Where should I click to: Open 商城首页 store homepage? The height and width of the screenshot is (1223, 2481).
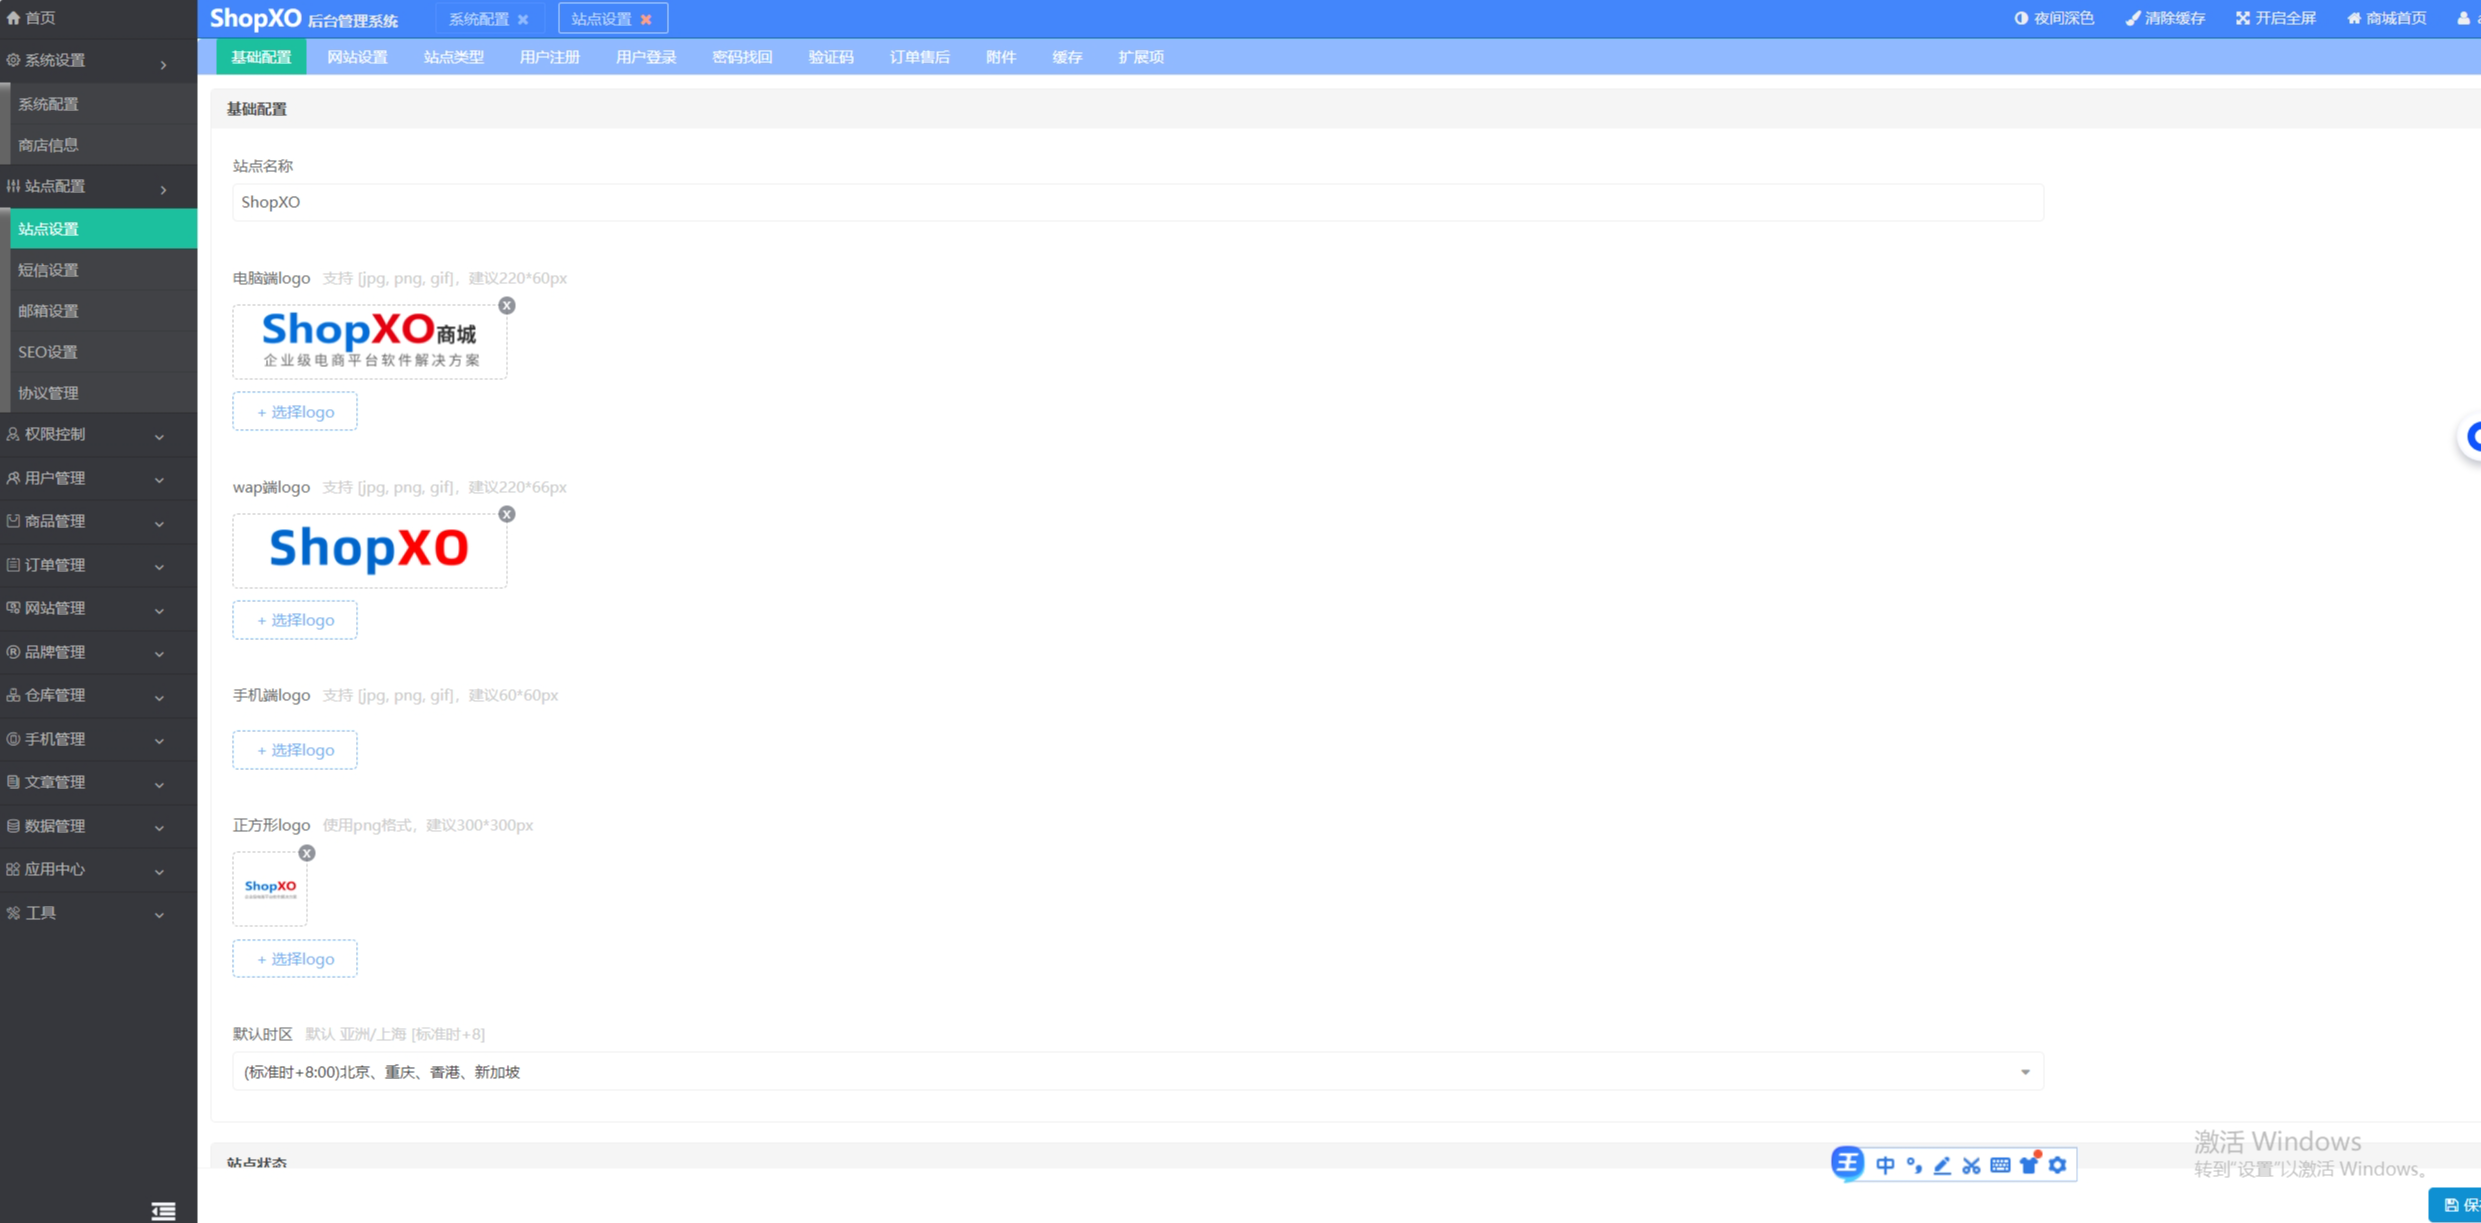click(x=2387, y=18)
